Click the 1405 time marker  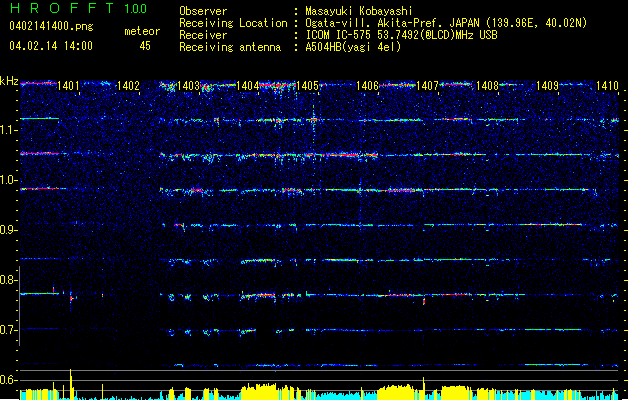(x=307, y=86)
